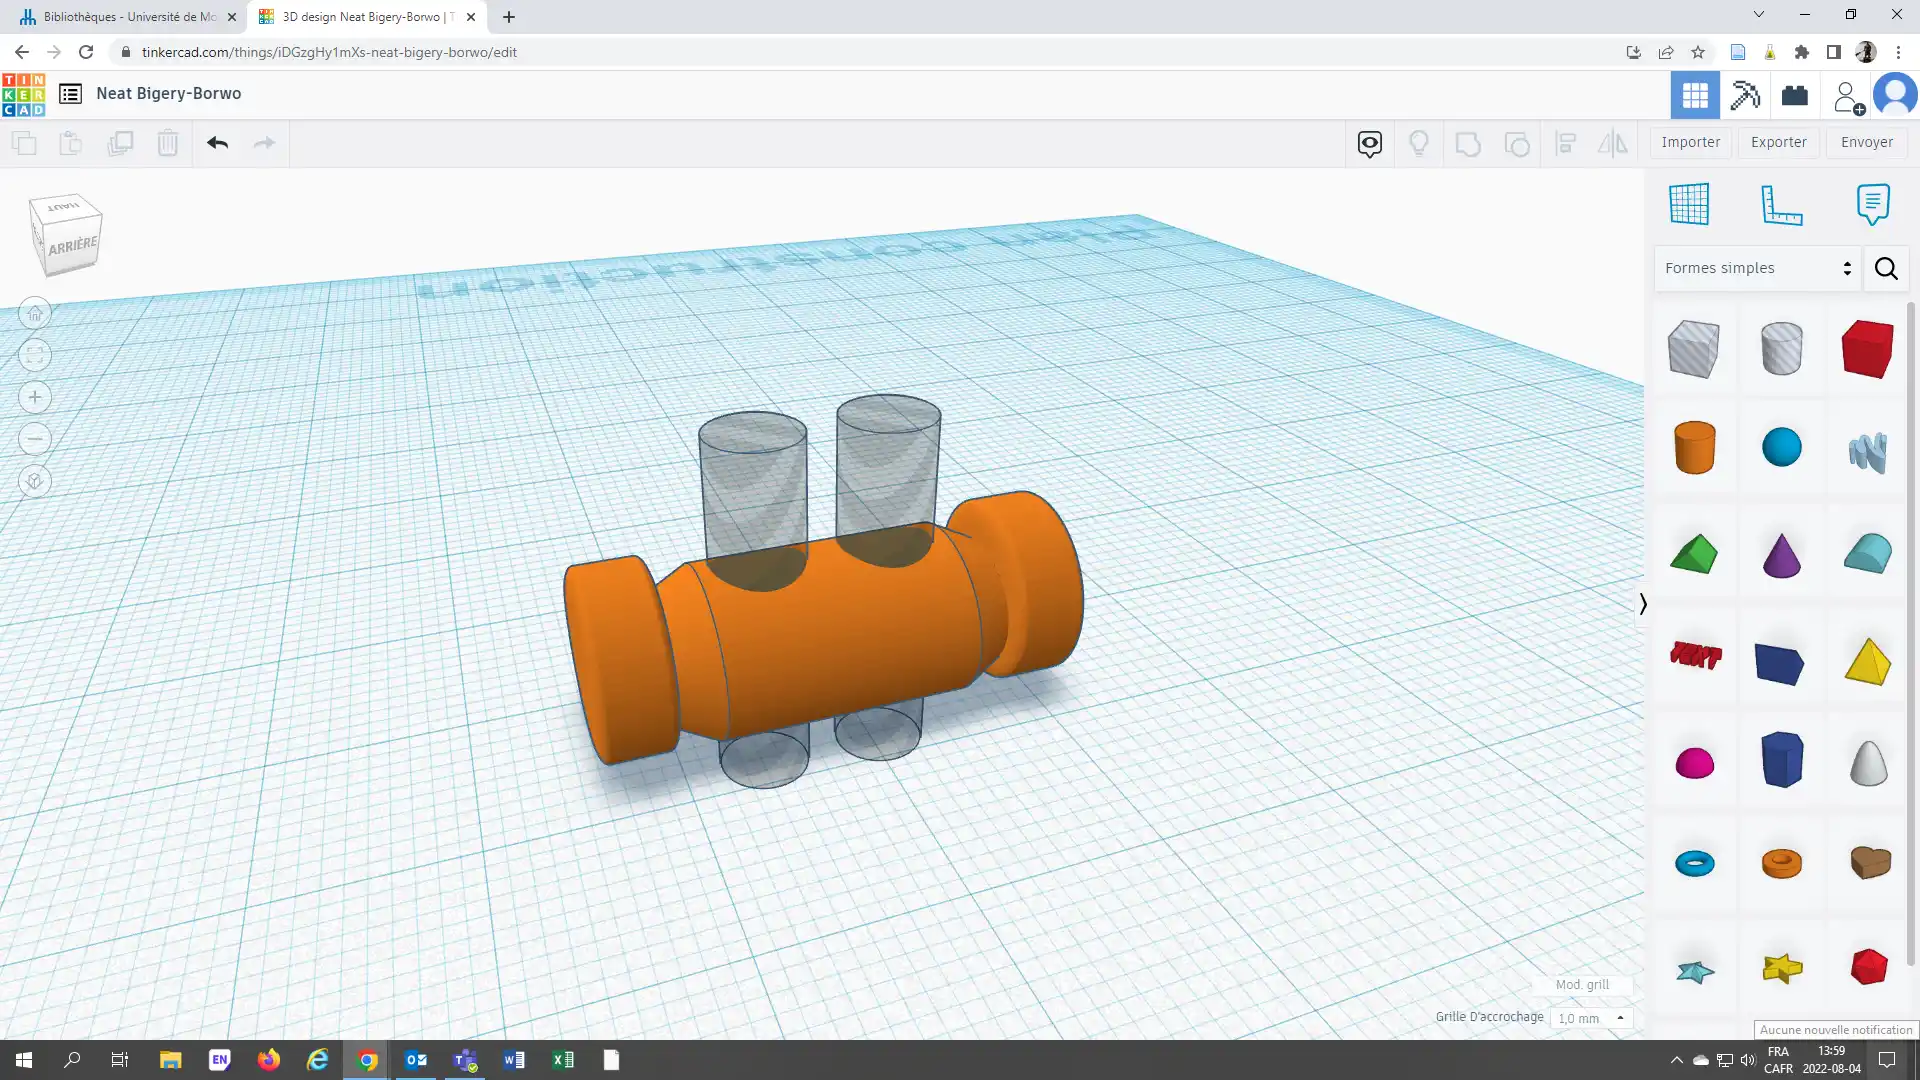The height and width of the screenshot is (1080, 1920).
Task: Select the yellow Pyramid shape
Action: pos(1867,662)
